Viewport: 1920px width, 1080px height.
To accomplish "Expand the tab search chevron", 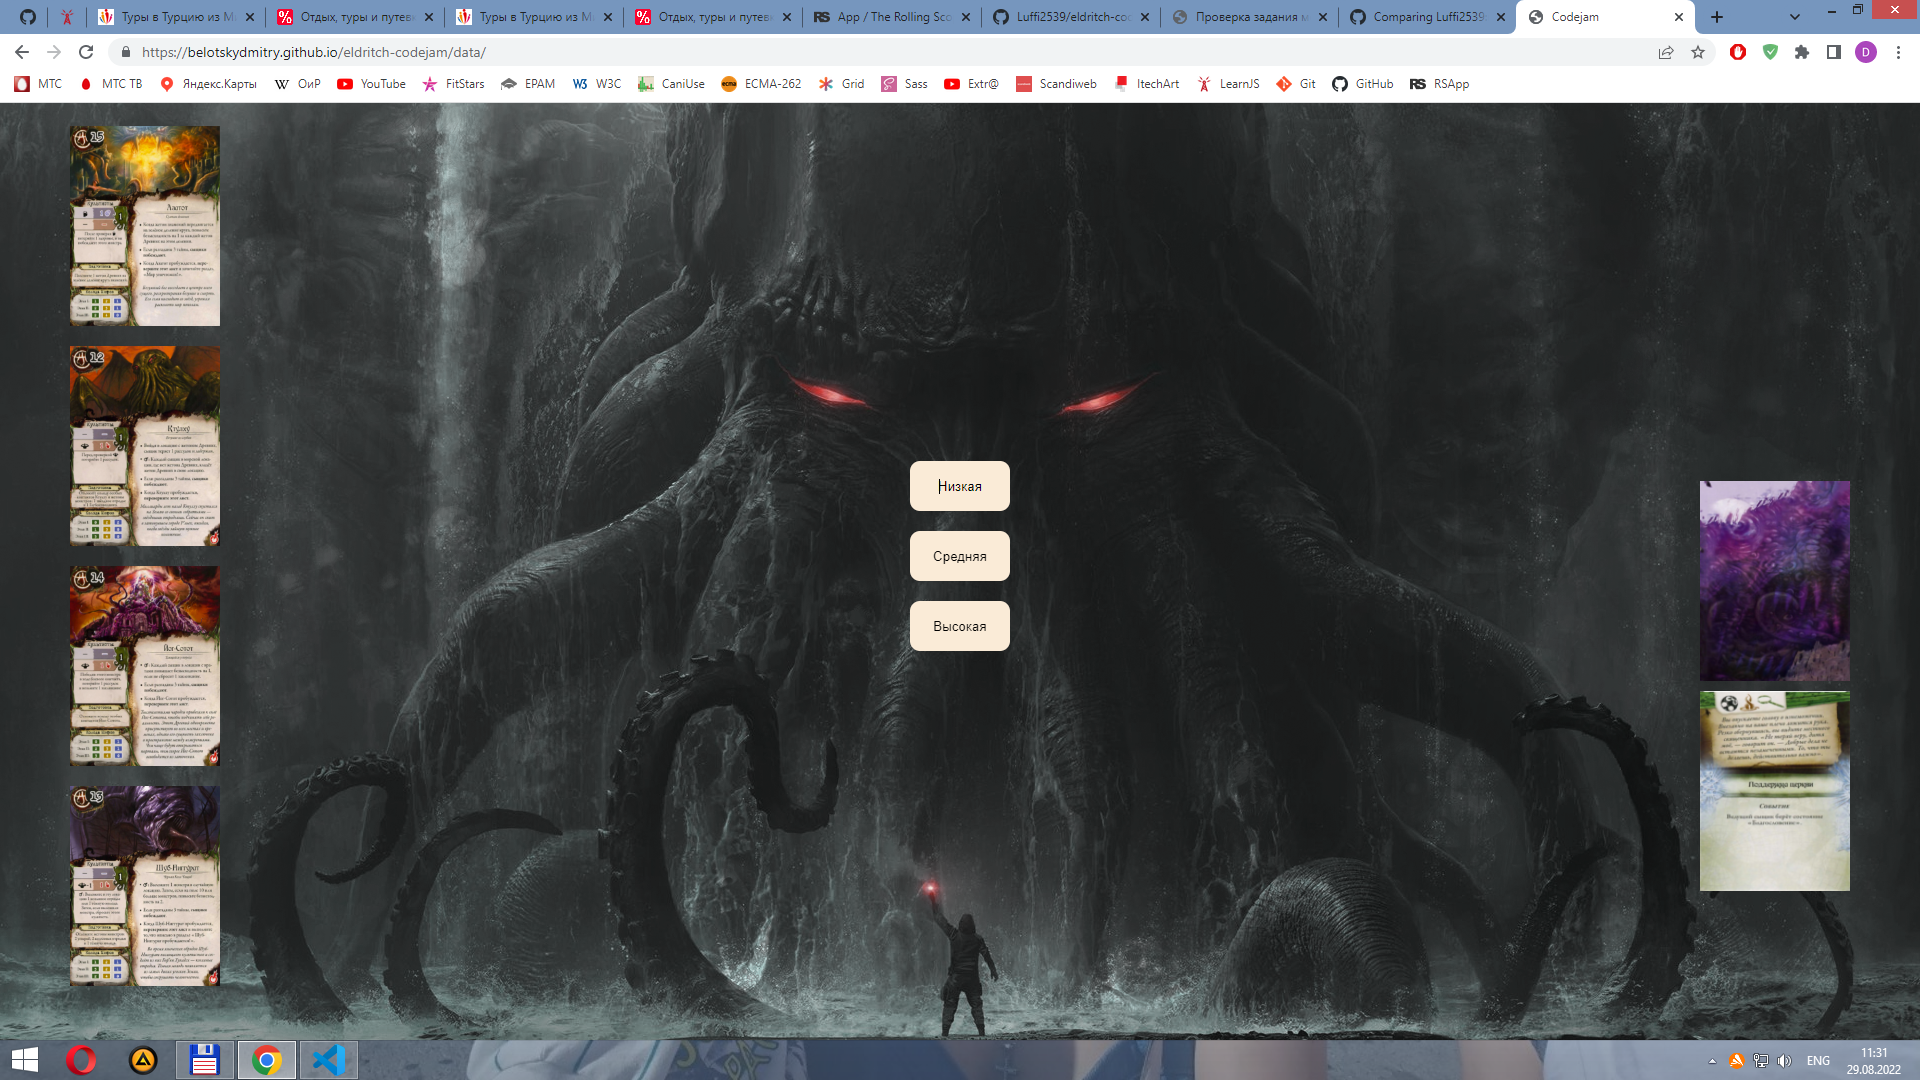I will [1794, 17].
